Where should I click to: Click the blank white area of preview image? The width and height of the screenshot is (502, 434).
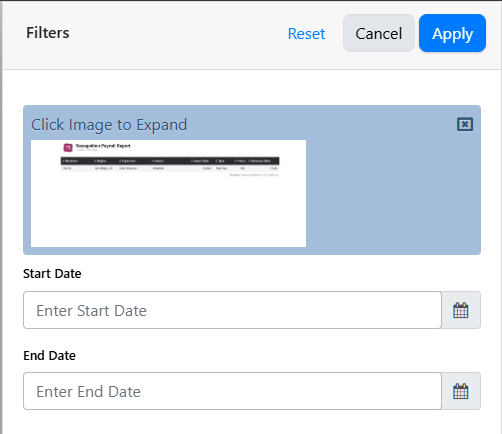point(168,213)
